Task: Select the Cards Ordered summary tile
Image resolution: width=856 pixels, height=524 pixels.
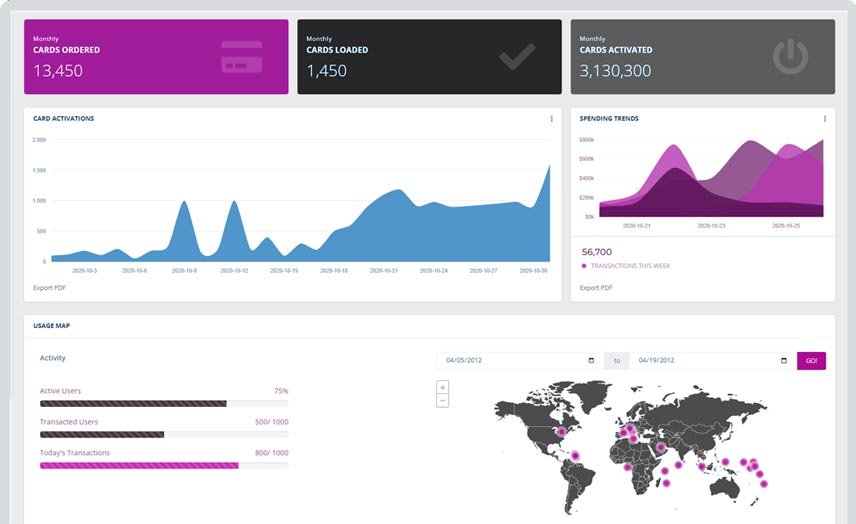Action: click(156, 57)
